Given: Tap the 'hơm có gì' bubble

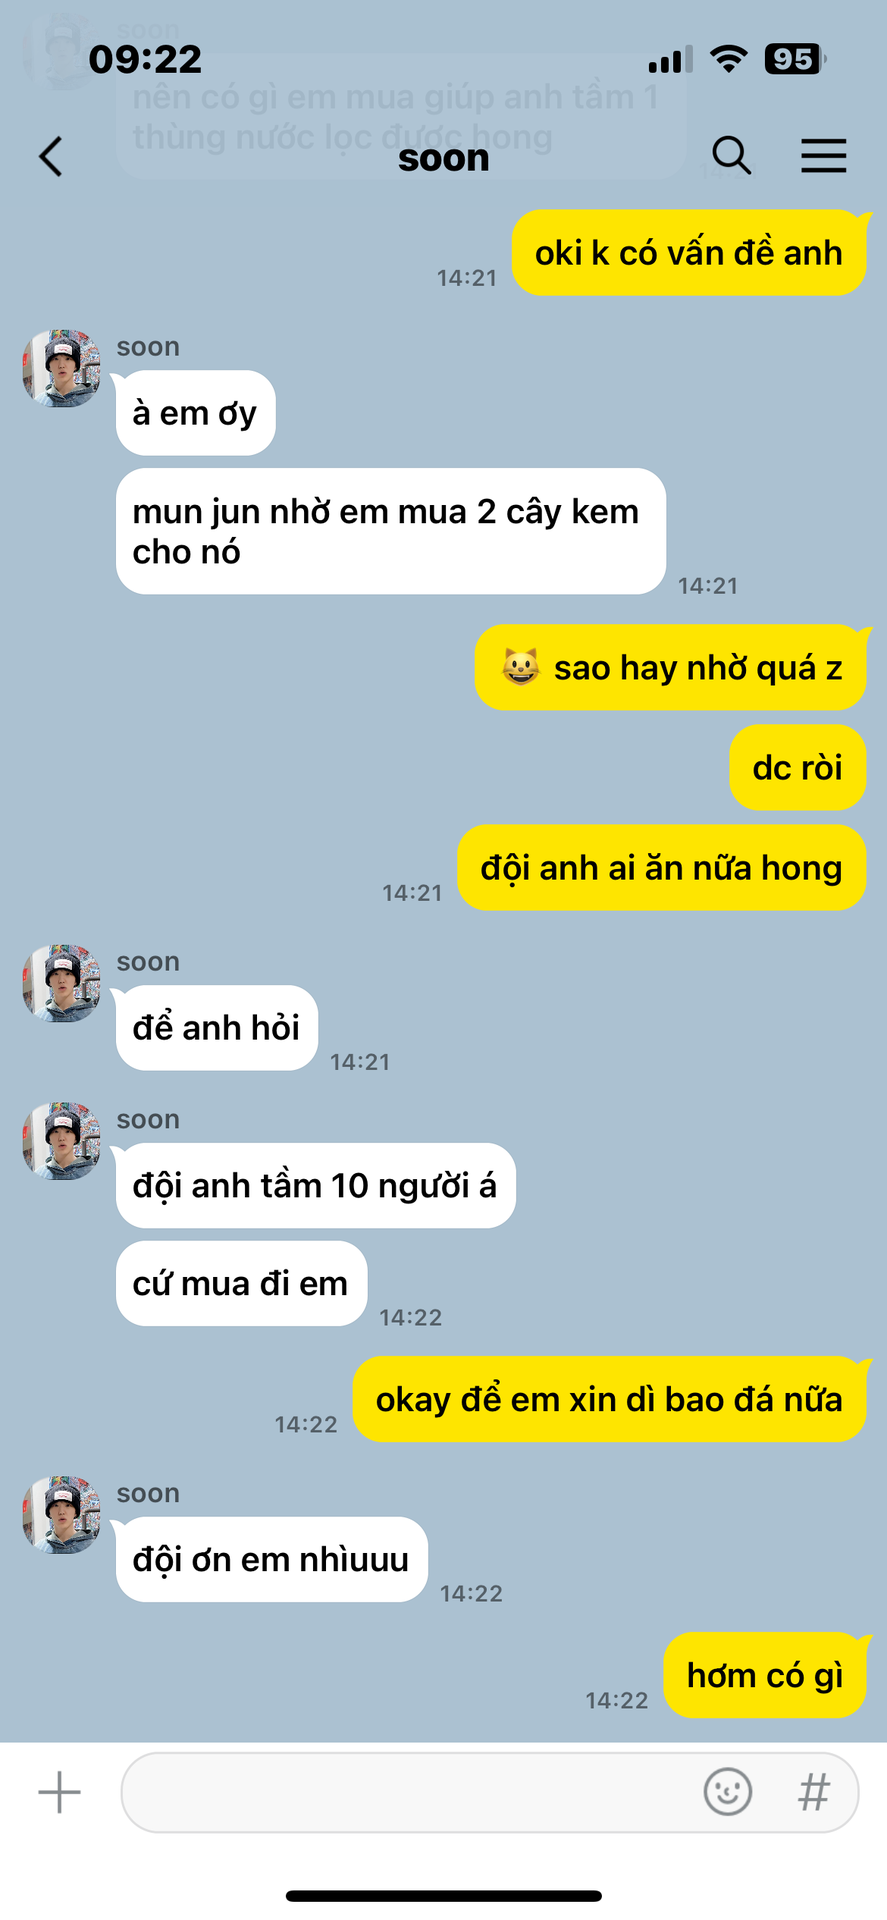Looking at the screenshot, I should point(765,1675).
